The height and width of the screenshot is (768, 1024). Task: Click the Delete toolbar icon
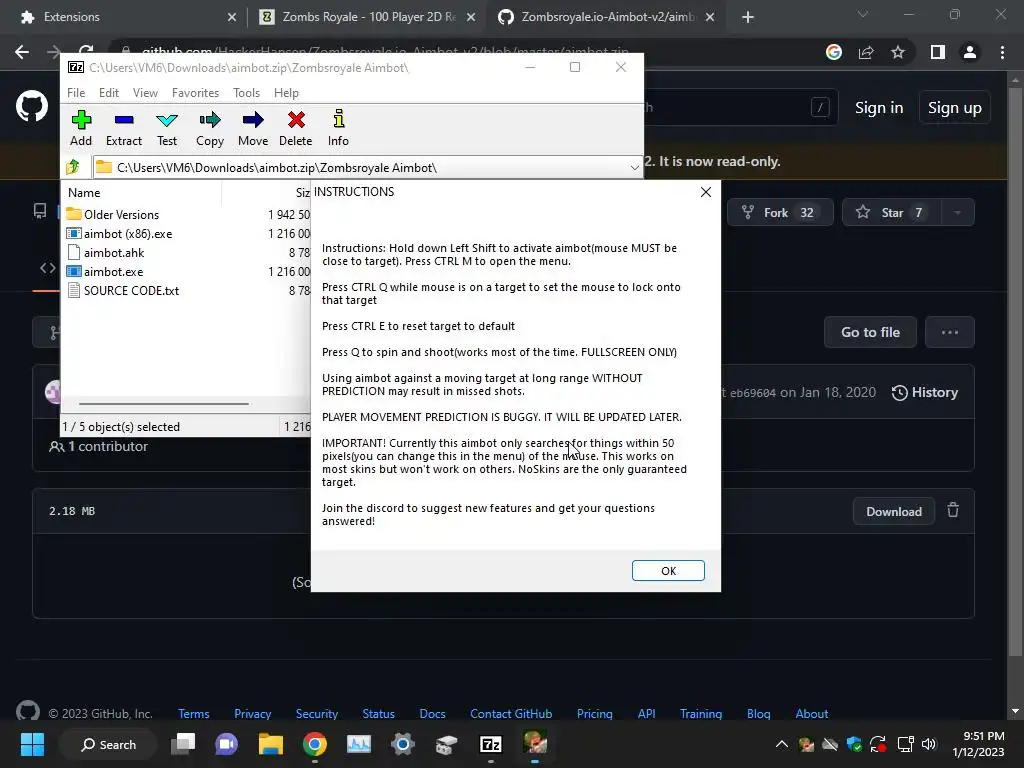[296, 129]
